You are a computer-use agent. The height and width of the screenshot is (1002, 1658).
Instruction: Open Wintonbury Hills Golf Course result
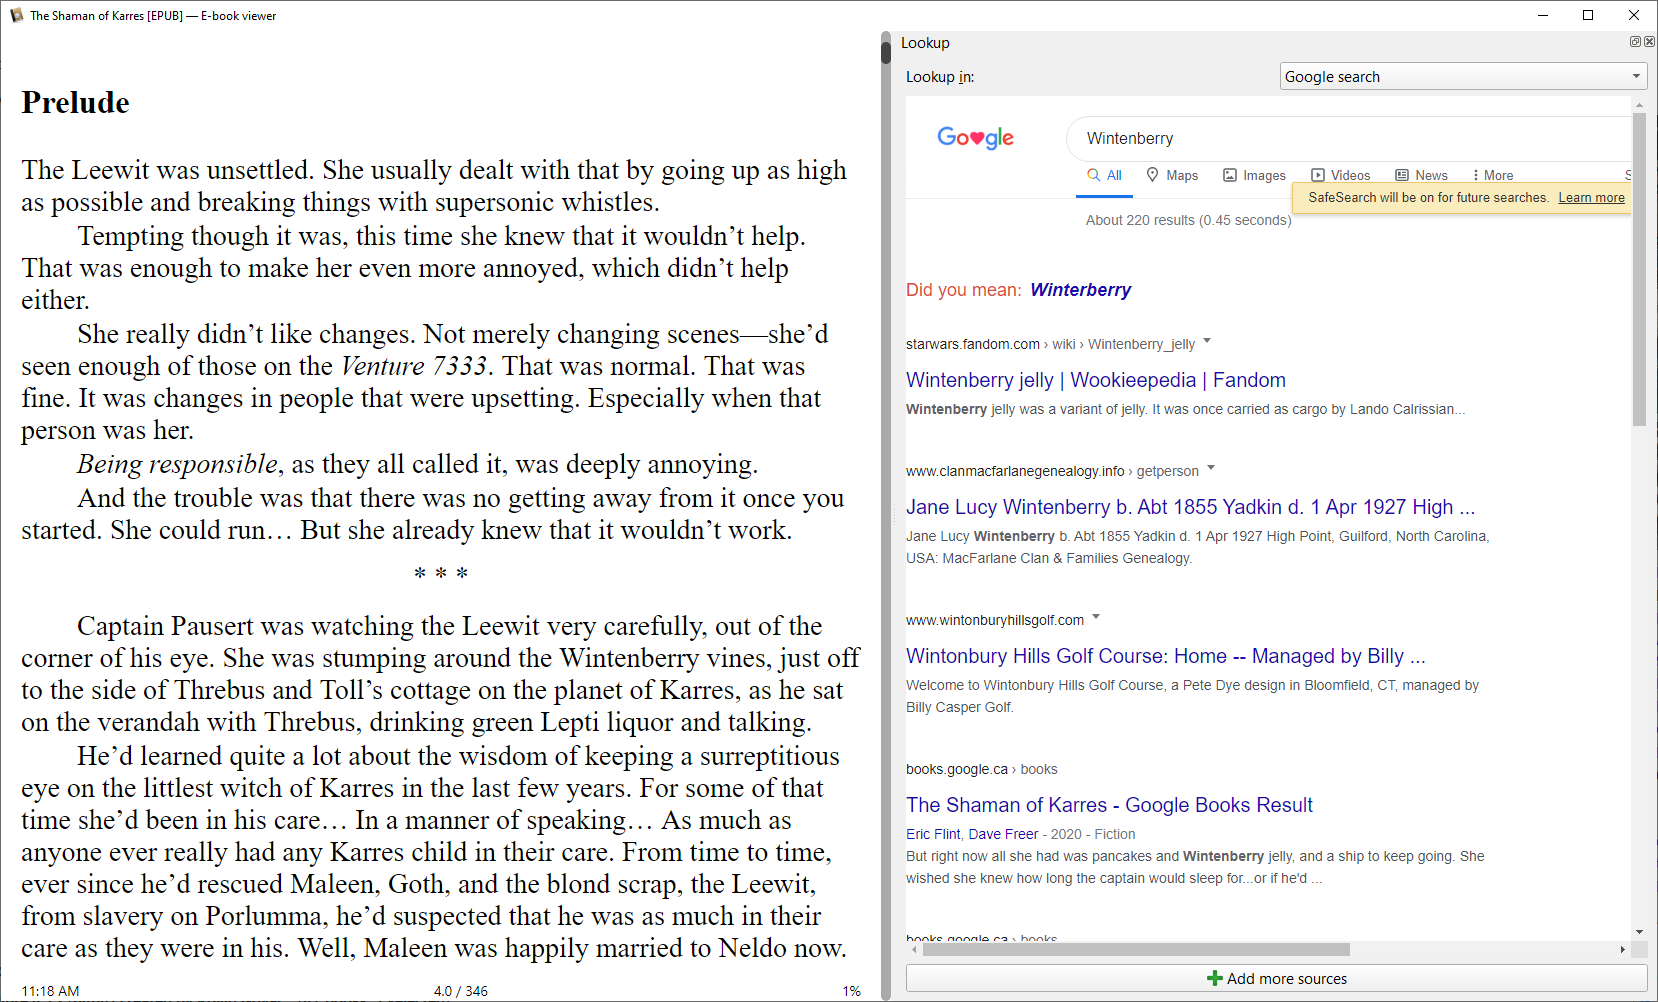click(x=1165, y=656)
